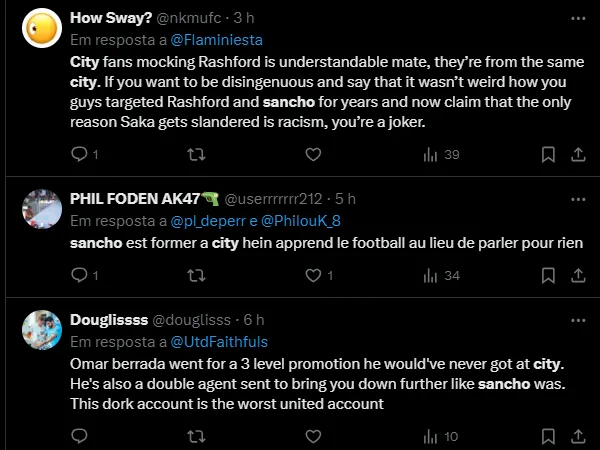600x450 pixels.
Task: Open more menu on PHIL FODEN AK47 tweet
Action: coord(577,198)
